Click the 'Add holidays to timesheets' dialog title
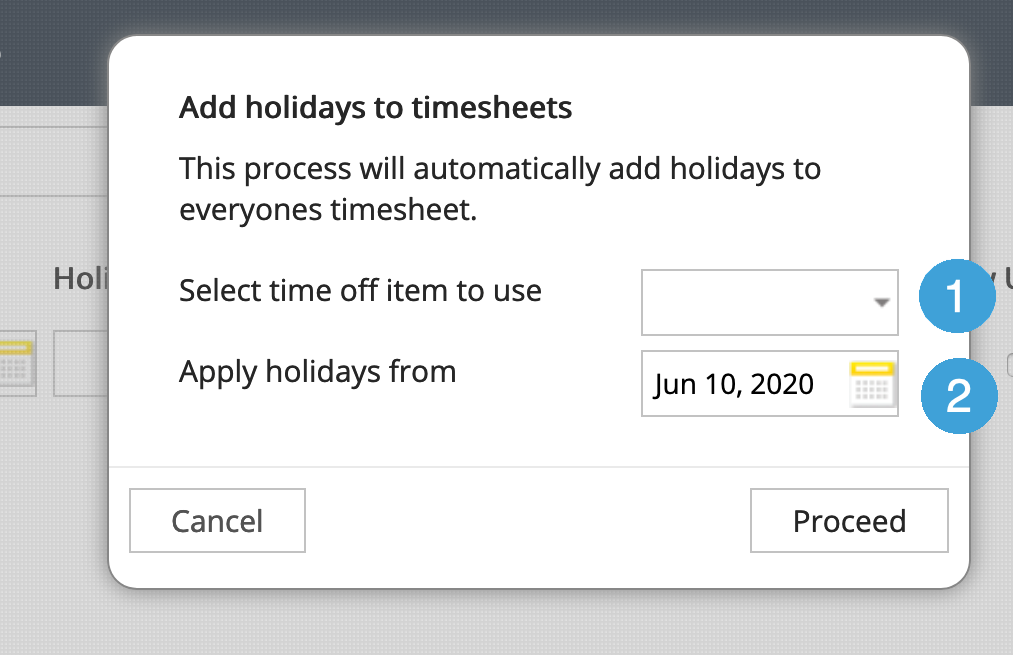 pyautogui.click(x=375, y=107)
